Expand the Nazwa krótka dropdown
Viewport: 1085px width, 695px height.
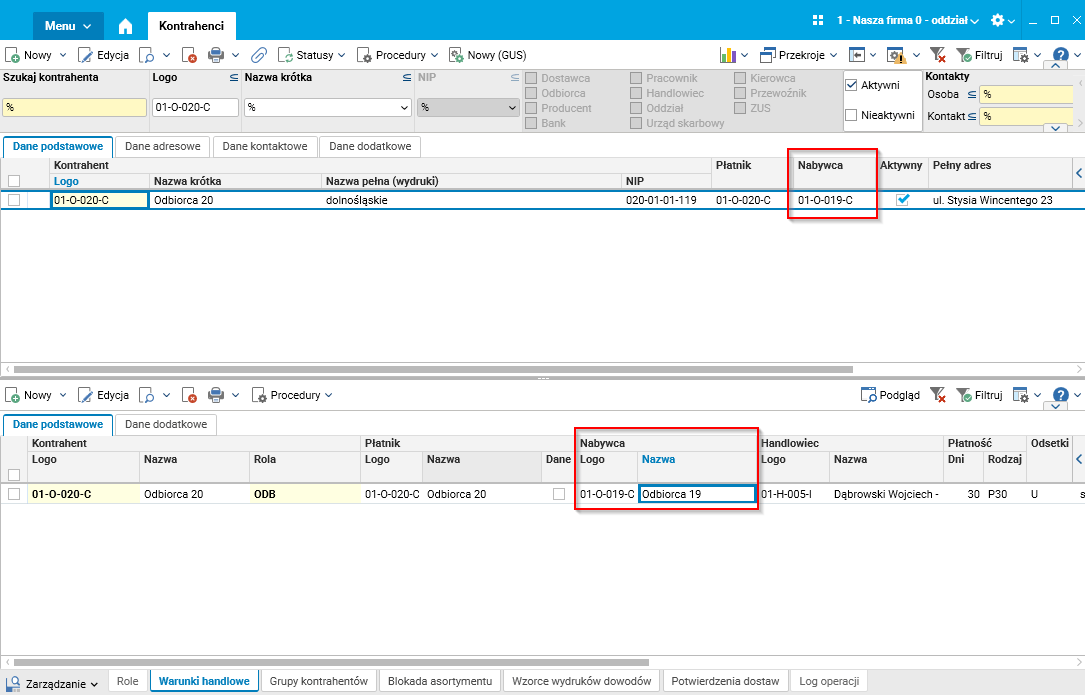click(x=404, y=107)
